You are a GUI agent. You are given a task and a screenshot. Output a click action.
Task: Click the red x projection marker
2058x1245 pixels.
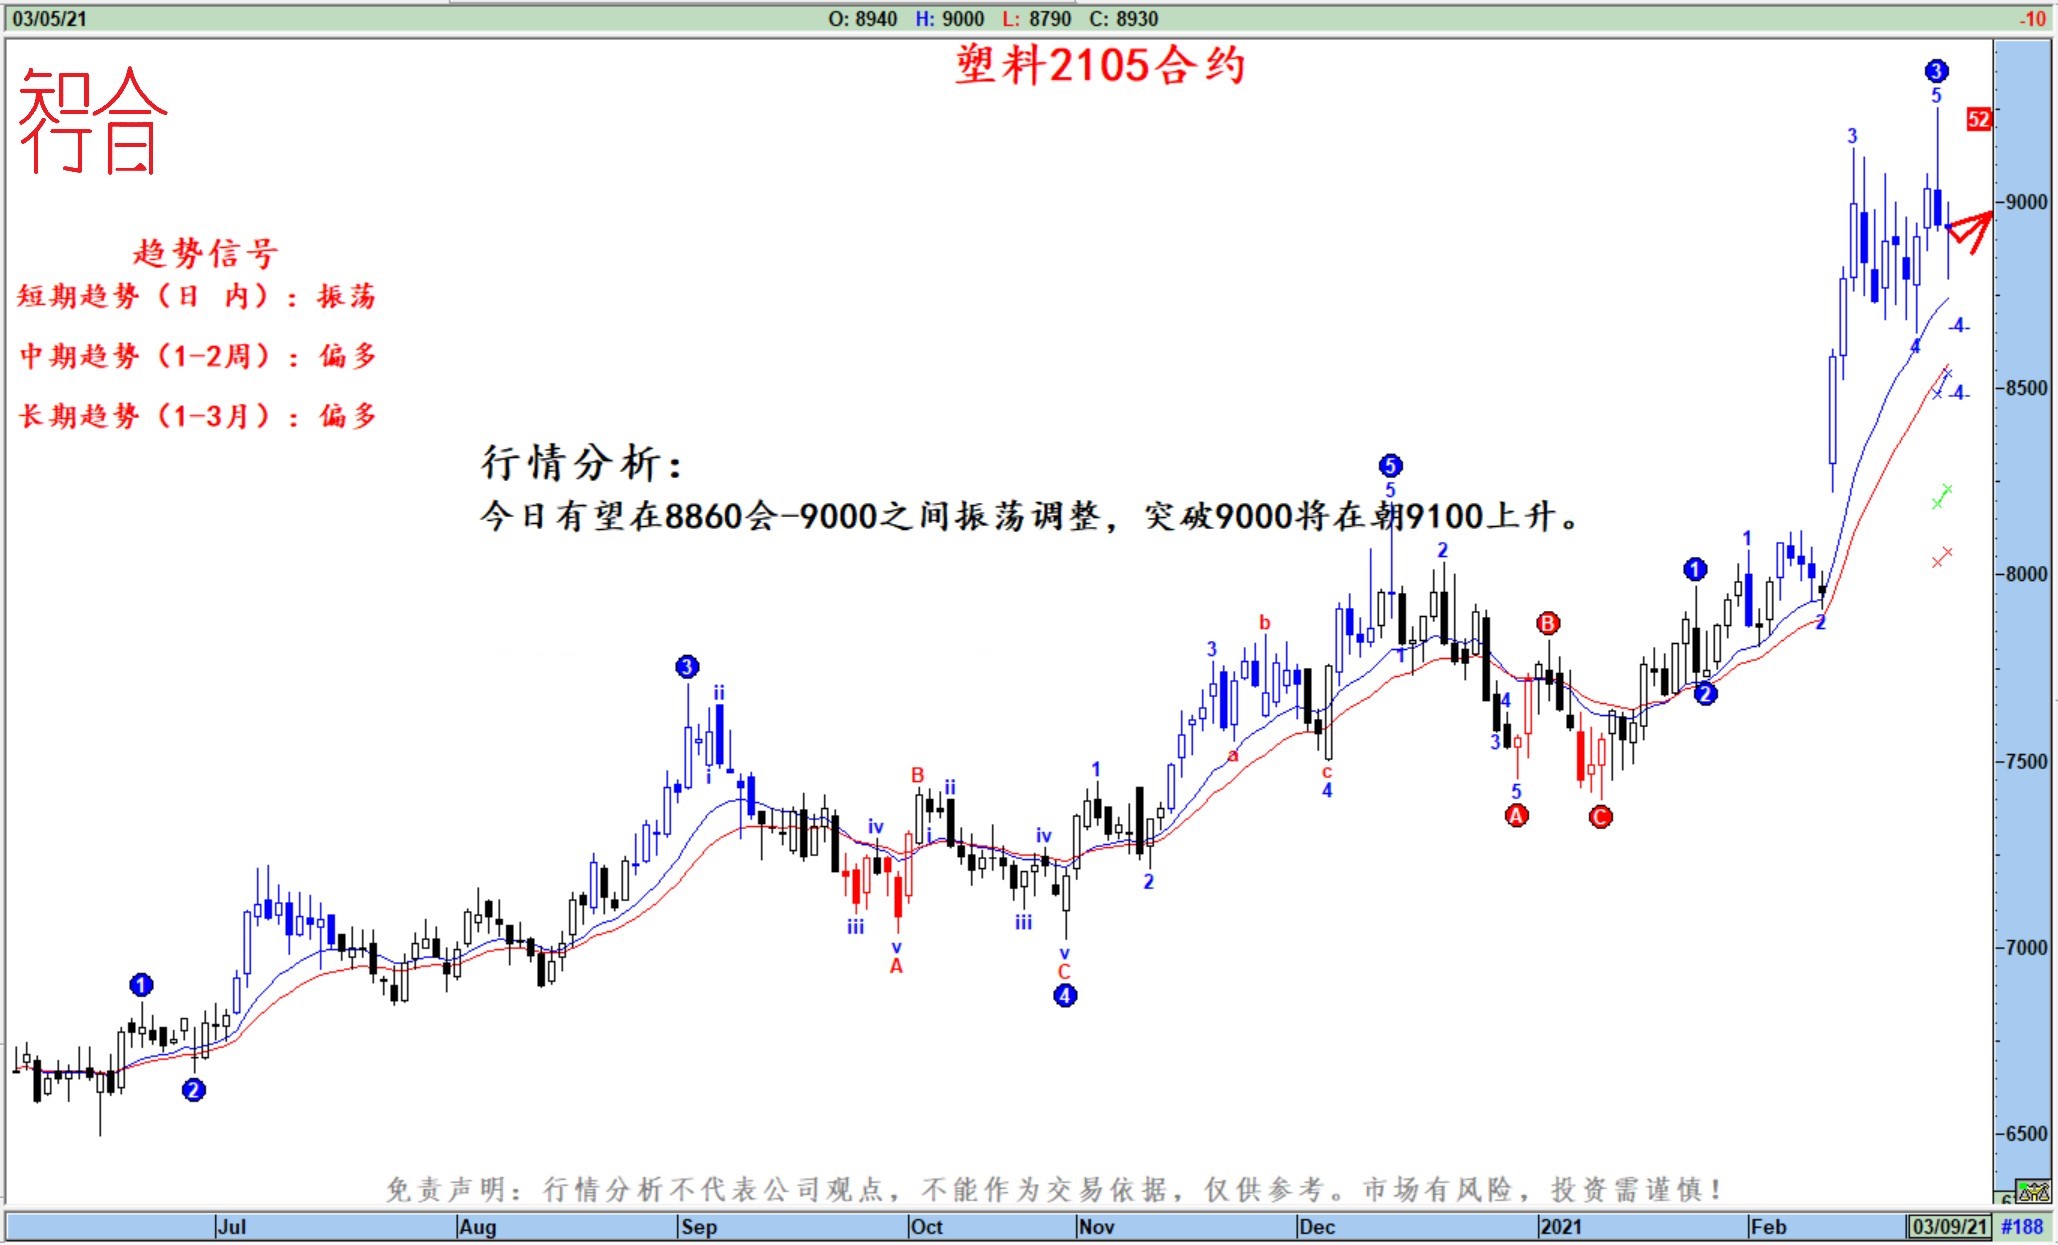pyautogui.click(x=1941, y=558)
